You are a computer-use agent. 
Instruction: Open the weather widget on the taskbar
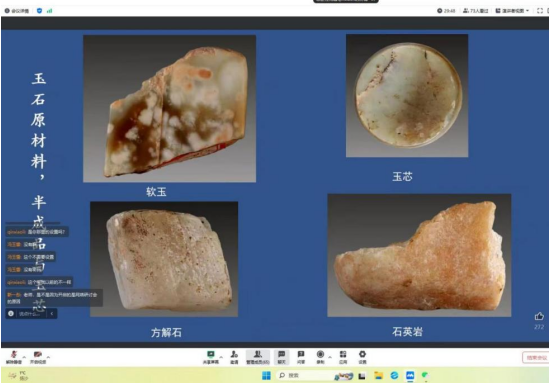18,376
